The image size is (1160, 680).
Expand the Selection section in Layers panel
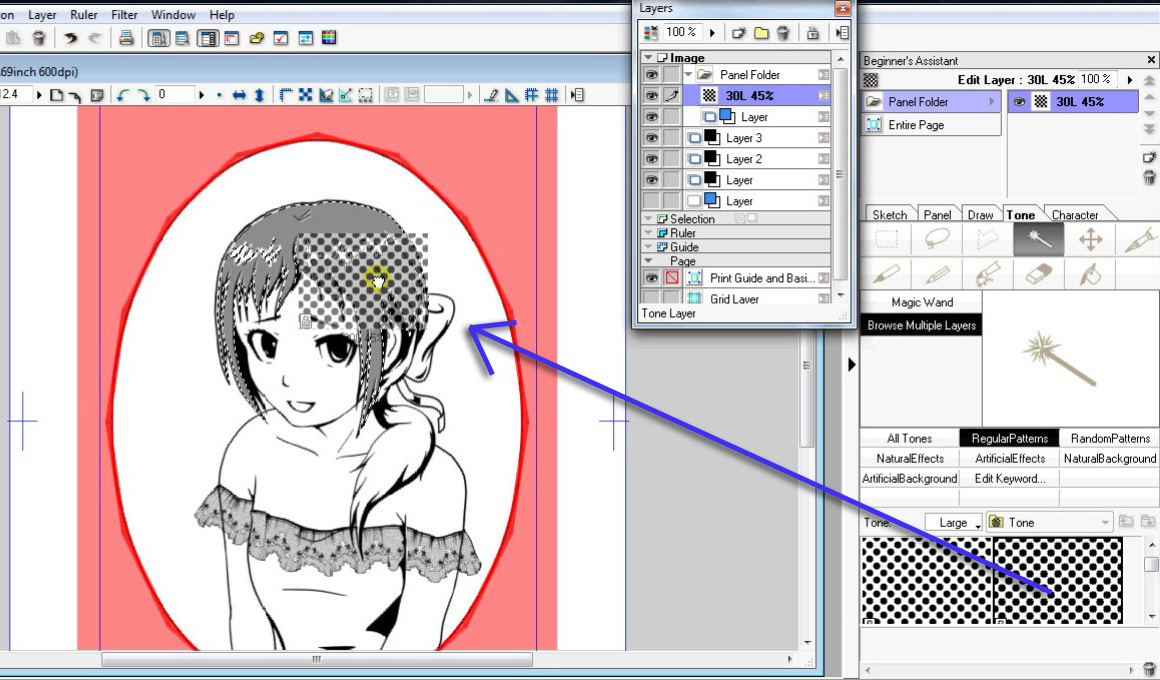[x=648, y=219]
